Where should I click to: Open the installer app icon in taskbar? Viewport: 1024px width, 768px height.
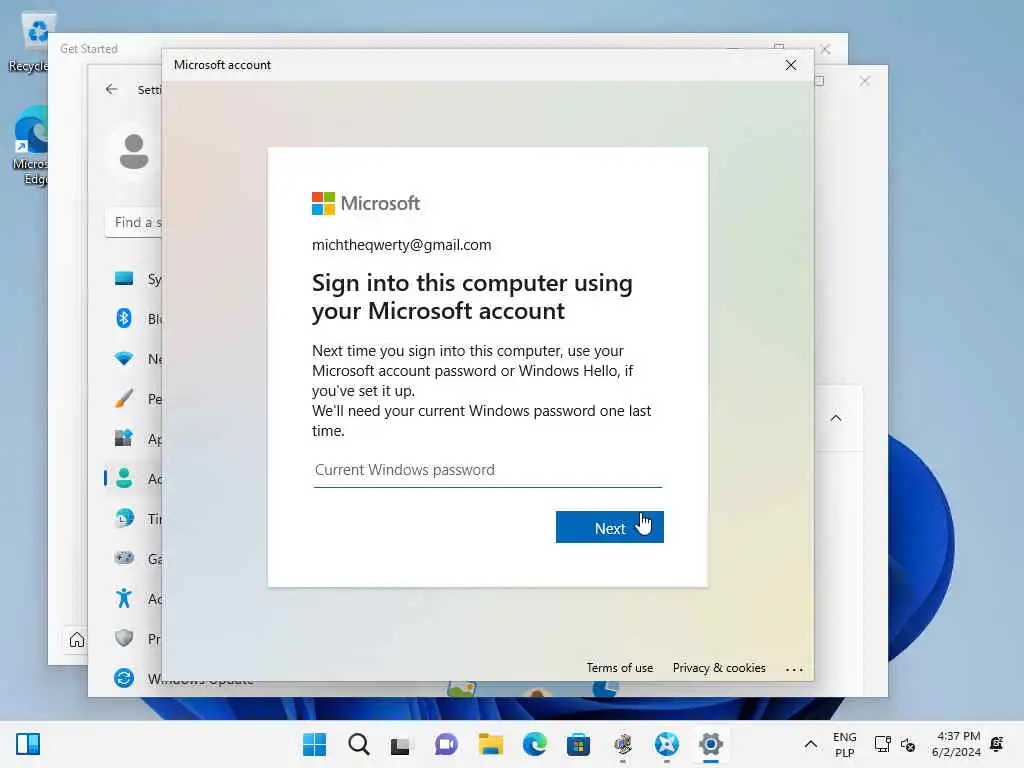tap(622, 744)
